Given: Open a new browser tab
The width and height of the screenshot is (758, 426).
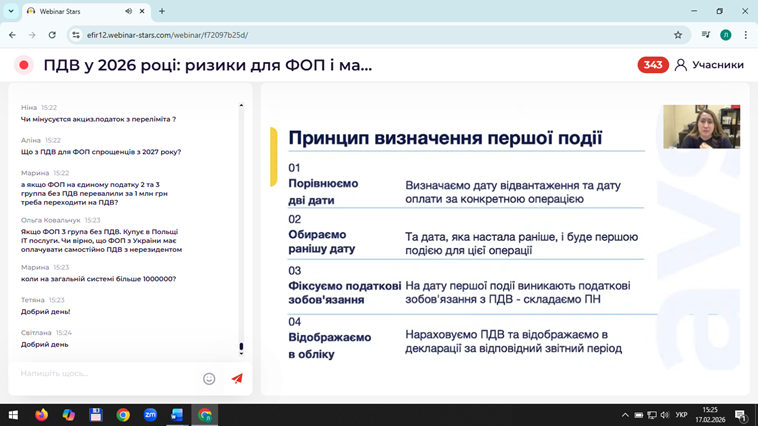Looking at the screenshot, I should (162, 12).
